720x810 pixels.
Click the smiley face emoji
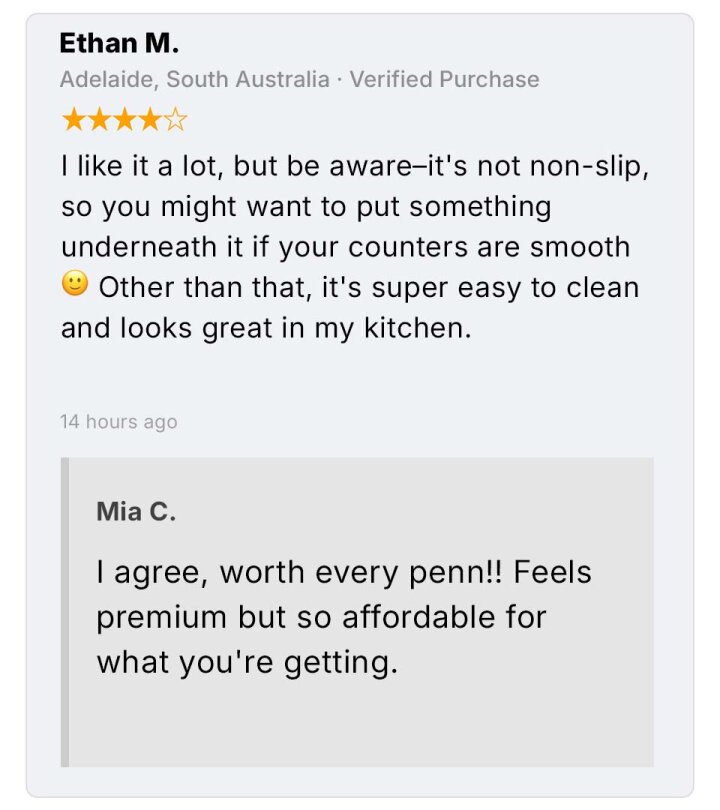click(x=75, y=284)
